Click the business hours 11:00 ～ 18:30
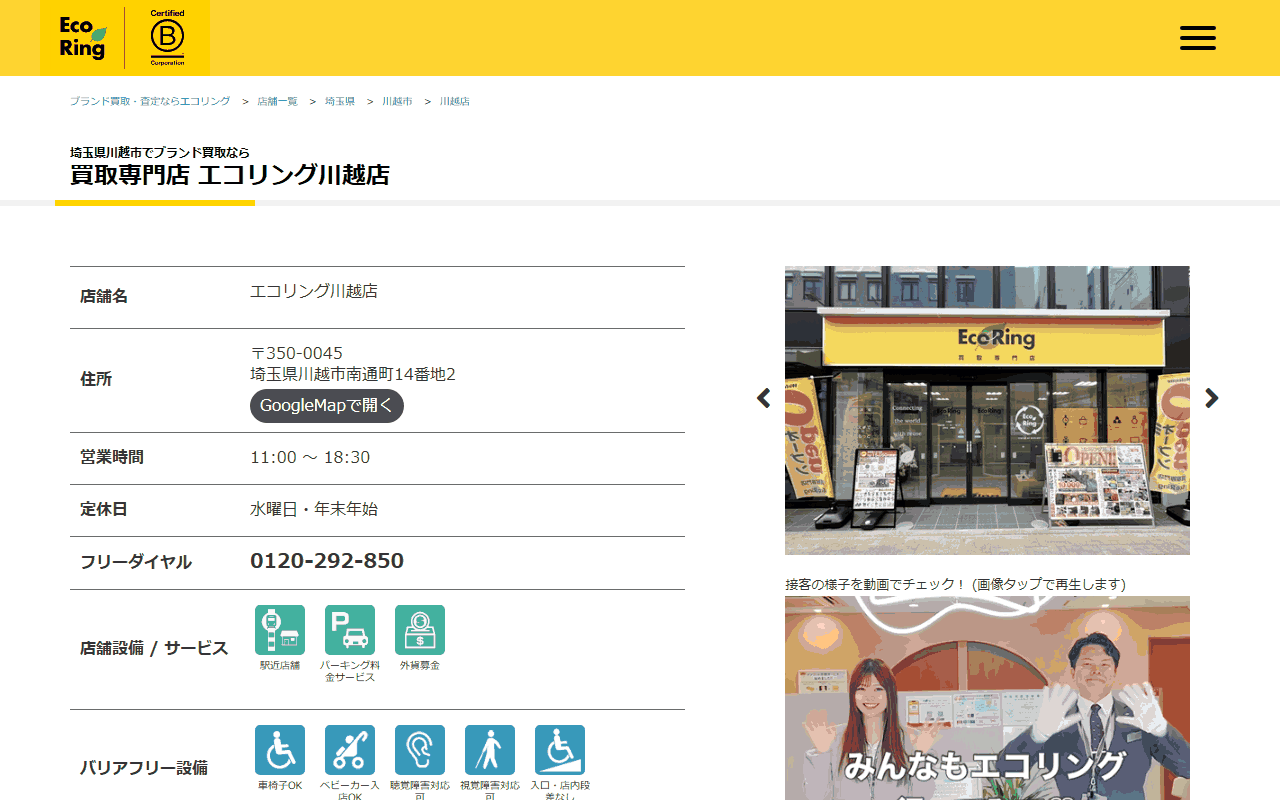 [310, 457]
